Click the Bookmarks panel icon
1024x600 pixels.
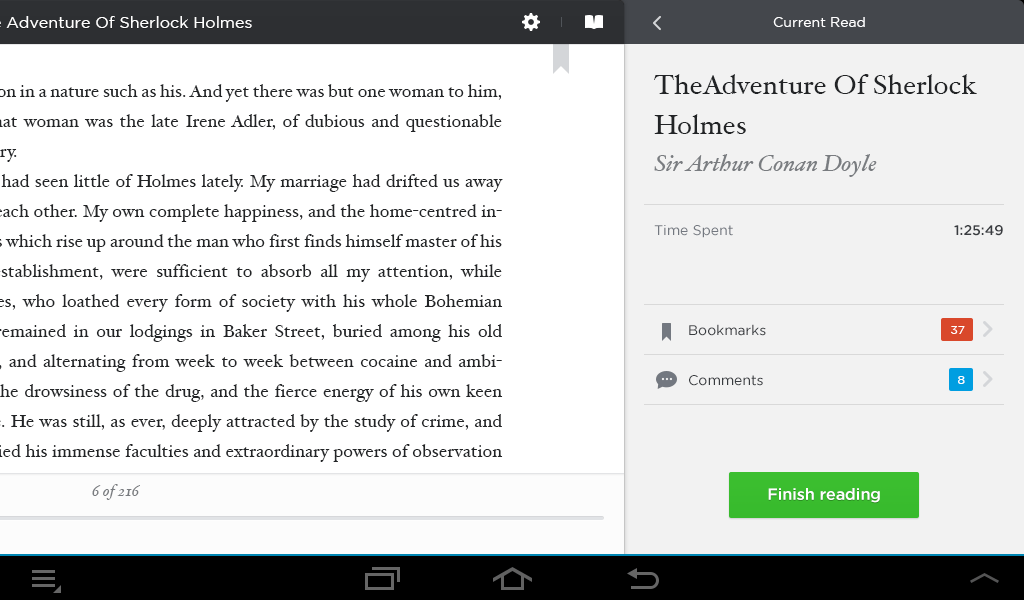(x=664, y=329)
